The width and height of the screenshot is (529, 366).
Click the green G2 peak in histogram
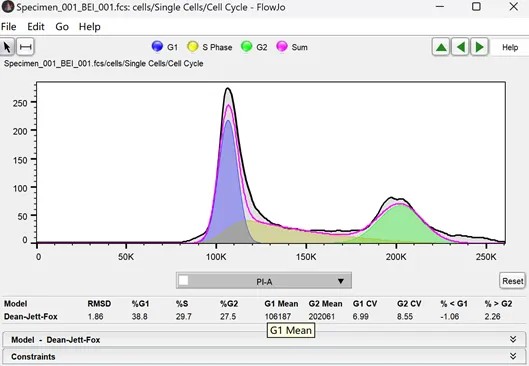pos(400,226)
